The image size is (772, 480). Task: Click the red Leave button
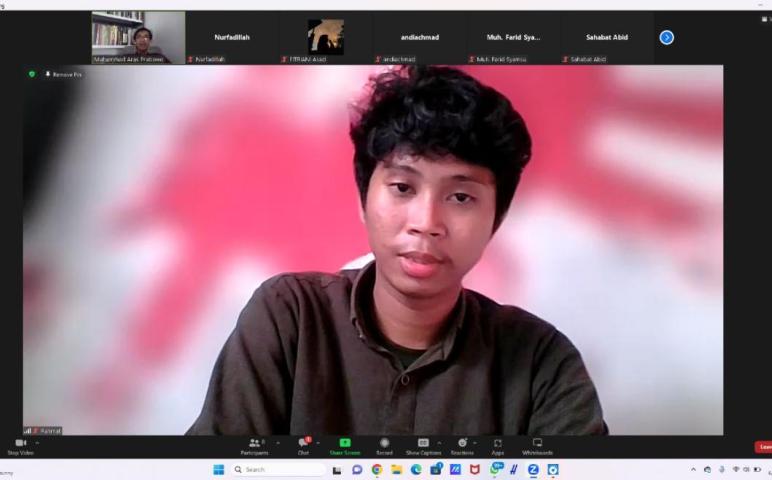pos(764,447)
